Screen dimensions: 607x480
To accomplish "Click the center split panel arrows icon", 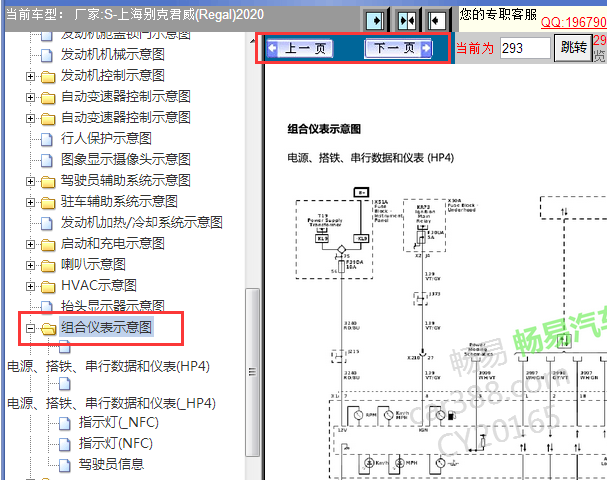I will (406, 20).
